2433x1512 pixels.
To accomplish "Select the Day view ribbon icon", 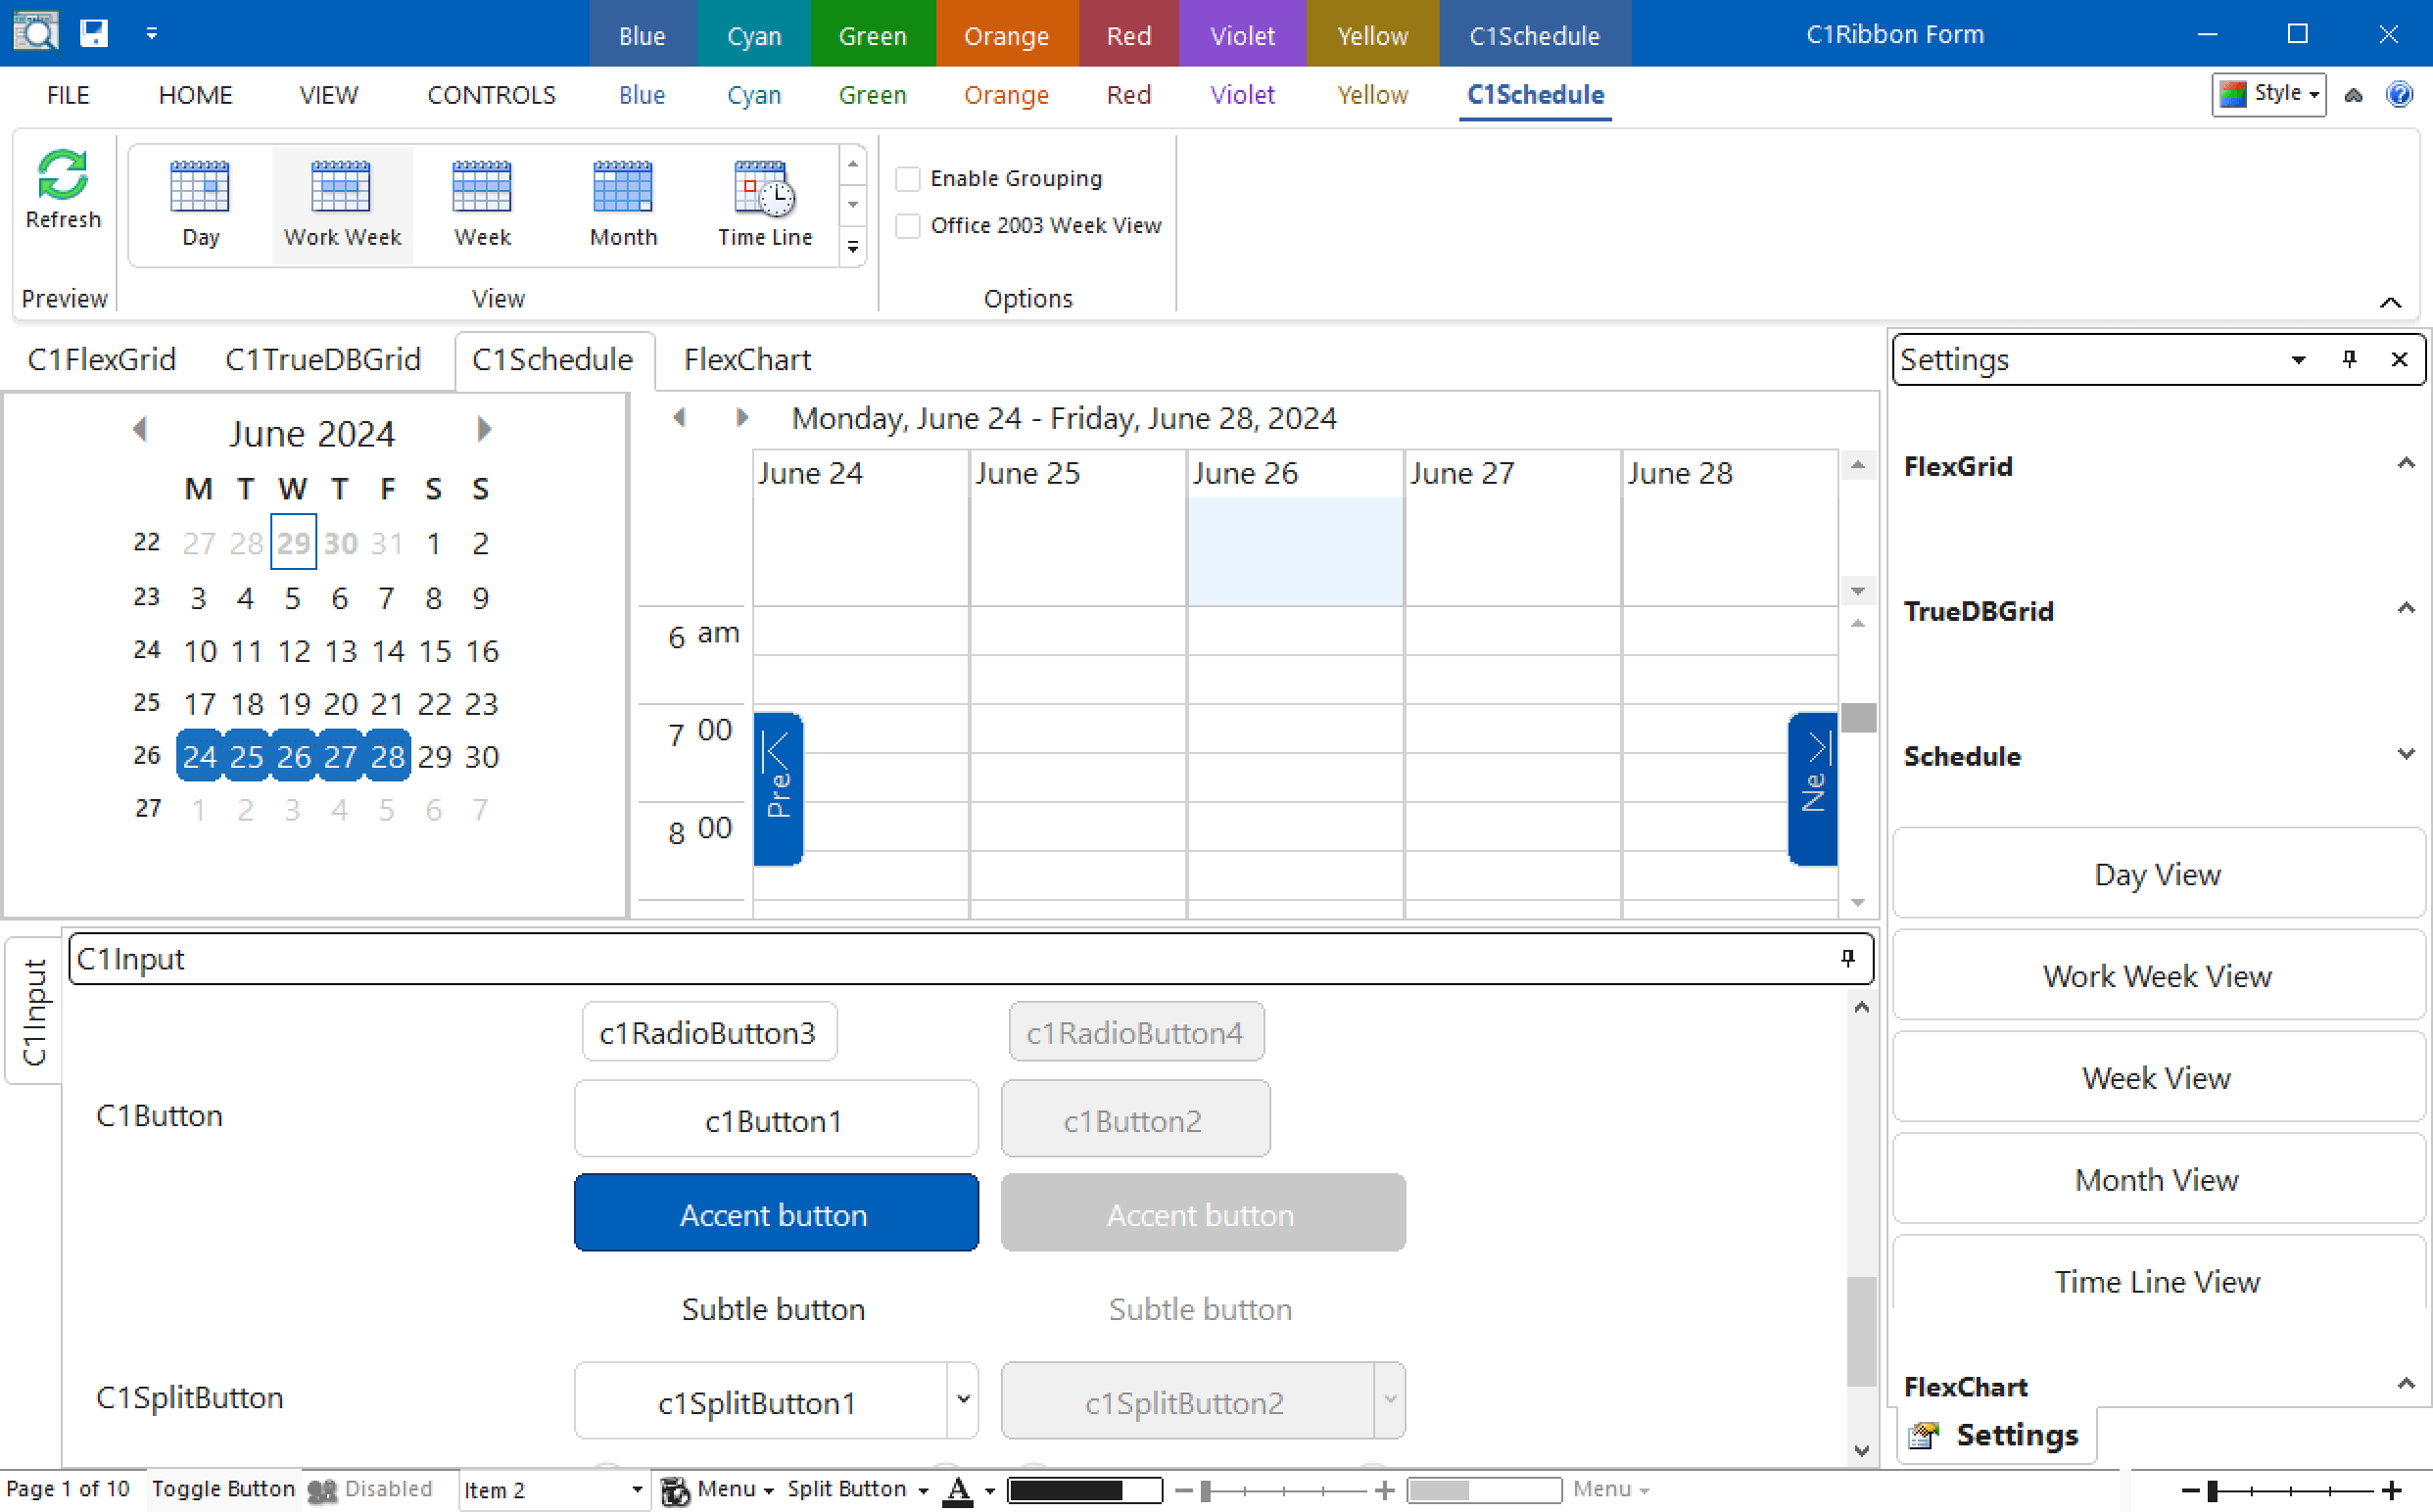I will click(x=200, y=188).
